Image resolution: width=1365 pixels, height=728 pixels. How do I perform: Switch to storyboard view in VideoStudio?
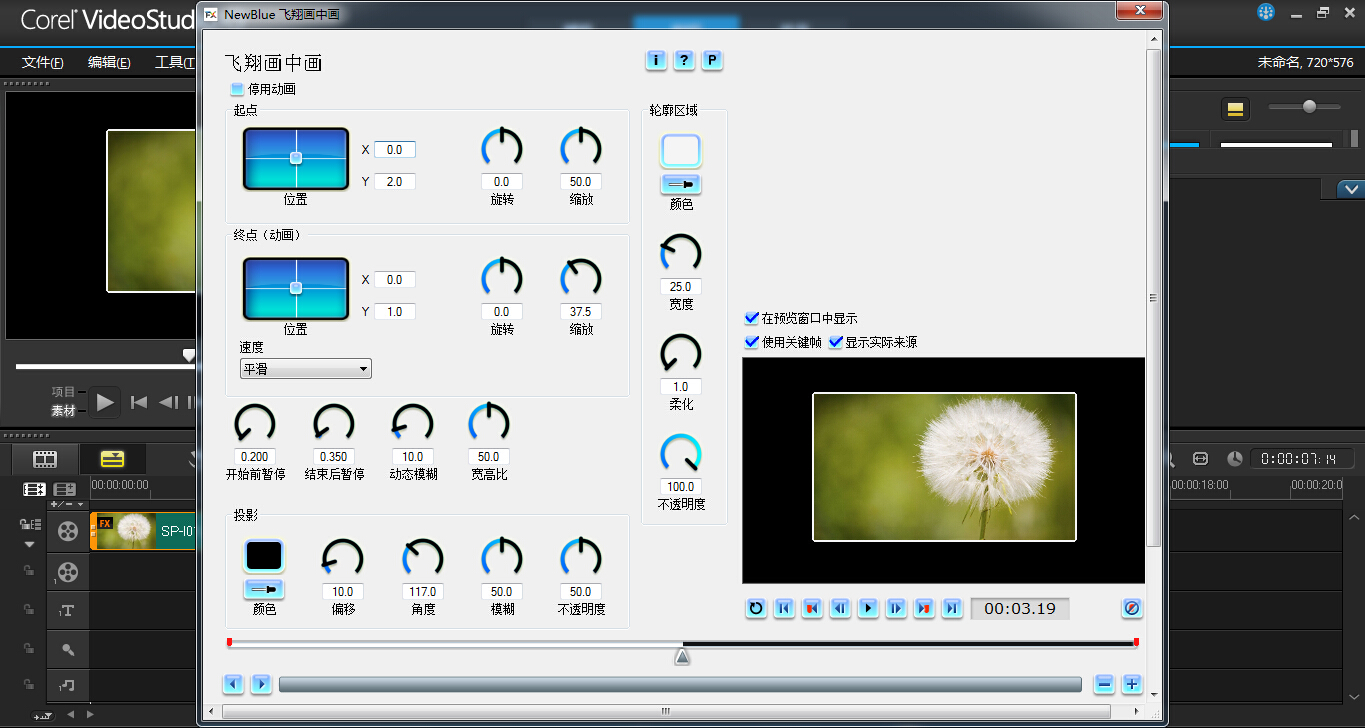click(x=45, y=459)
